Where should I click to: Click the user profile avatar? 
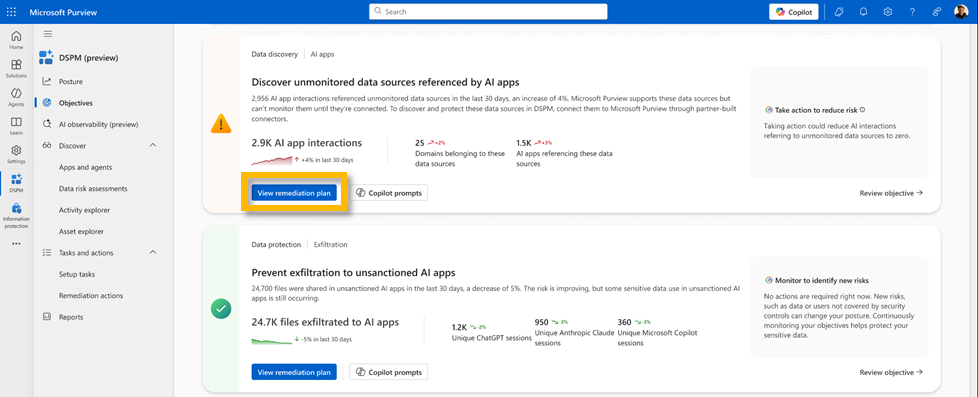tap(961, 12)
